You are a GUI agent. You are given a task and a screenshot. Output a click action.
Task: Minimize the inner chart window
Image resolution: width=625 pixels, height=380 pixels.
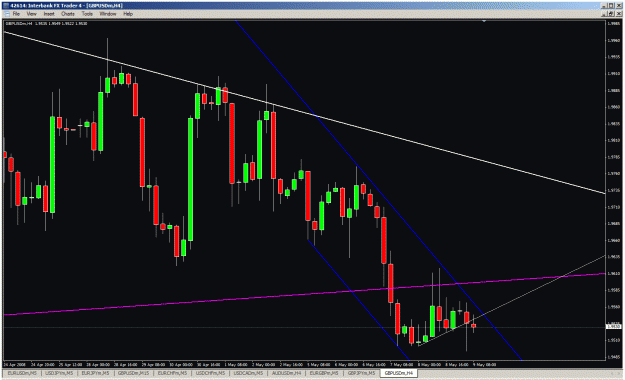[x=605, y=14]
